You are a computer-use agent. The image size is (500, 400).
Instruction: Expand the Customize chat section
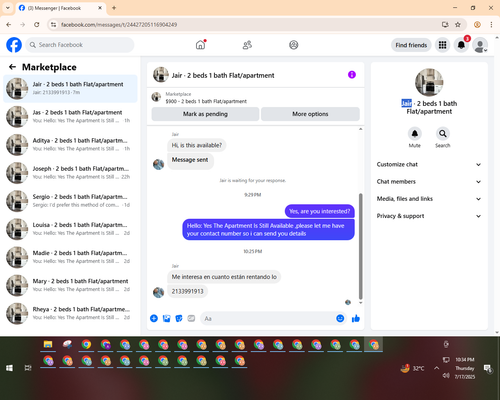[429, 164]
